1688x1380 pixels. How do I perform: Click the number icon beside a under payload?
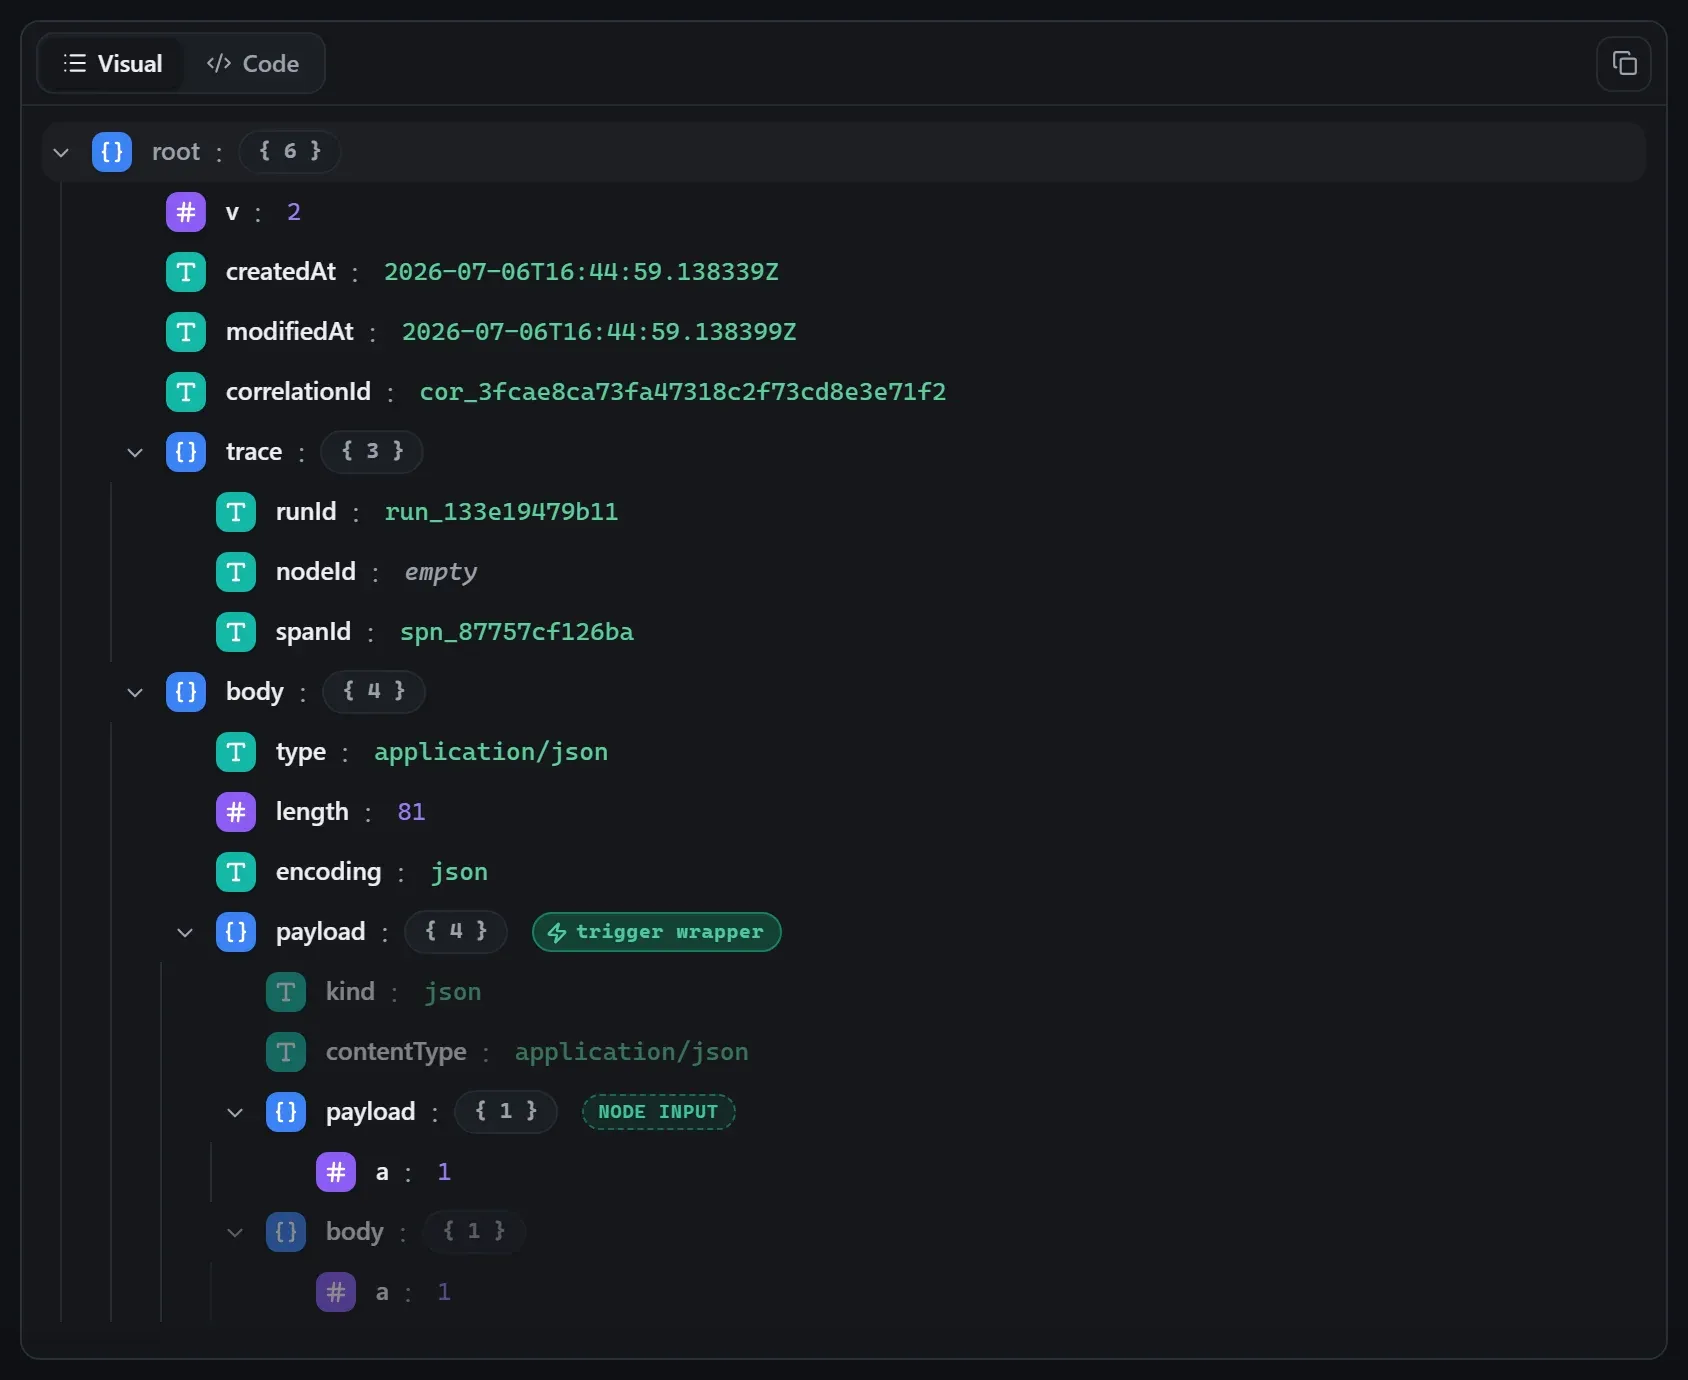point(336,1172)
